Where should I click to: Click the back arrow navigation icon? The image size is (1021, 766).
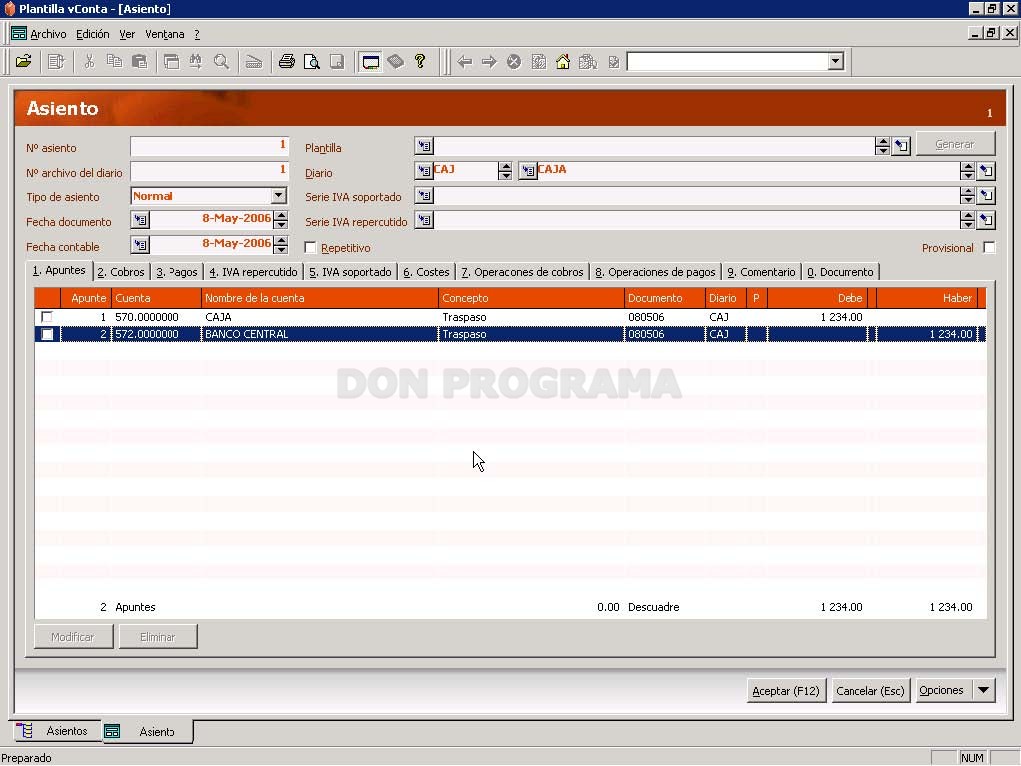[464, 62]
